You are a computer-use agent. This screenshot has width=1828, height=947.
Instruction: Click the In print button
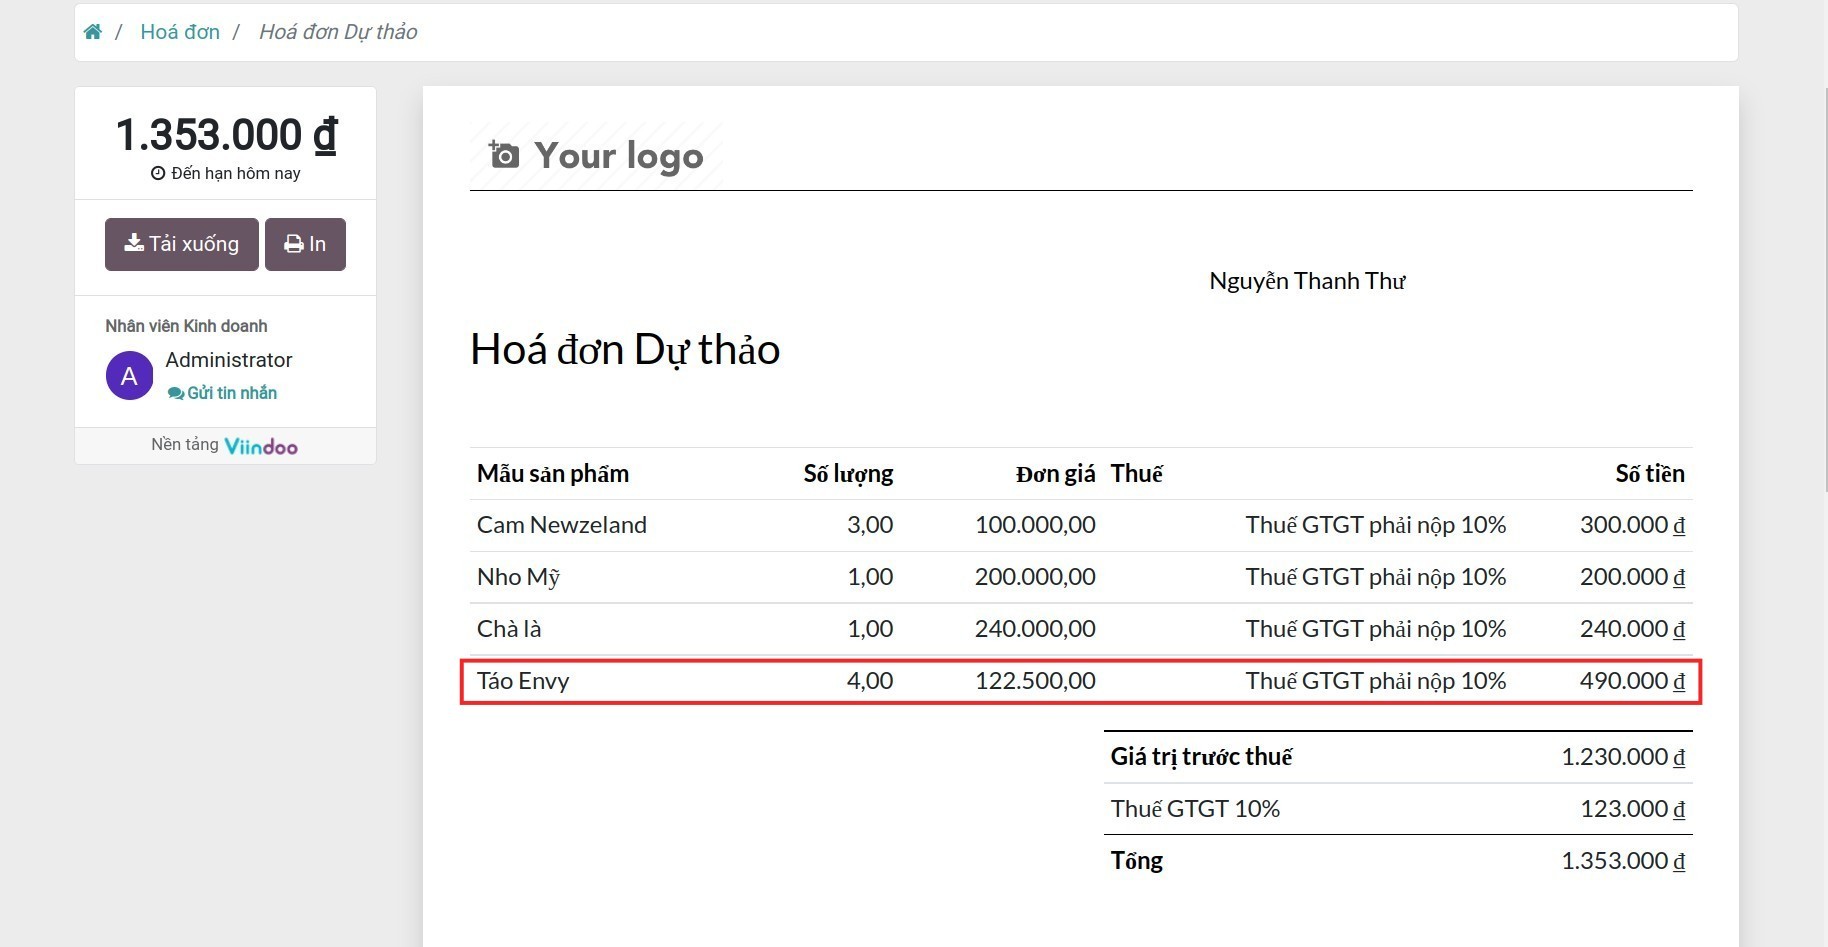pyautogui.click(x=305, y=243)
